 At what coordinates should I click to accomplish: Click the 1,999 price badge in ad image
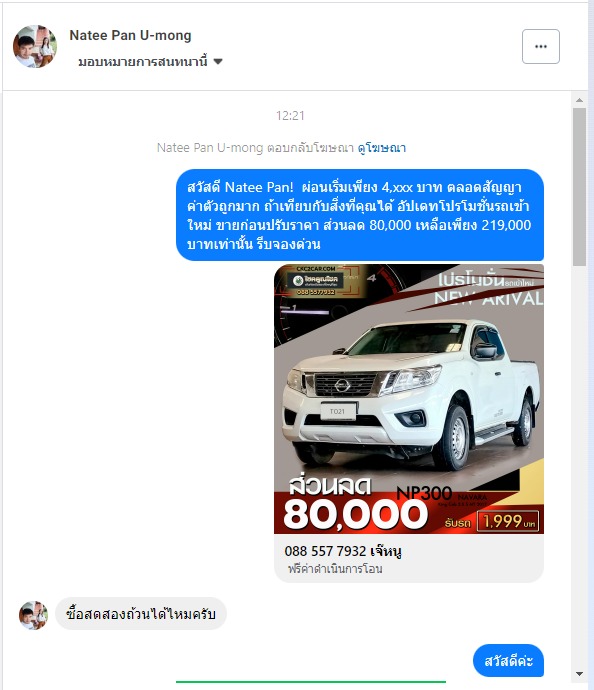[x=508, y=521]
